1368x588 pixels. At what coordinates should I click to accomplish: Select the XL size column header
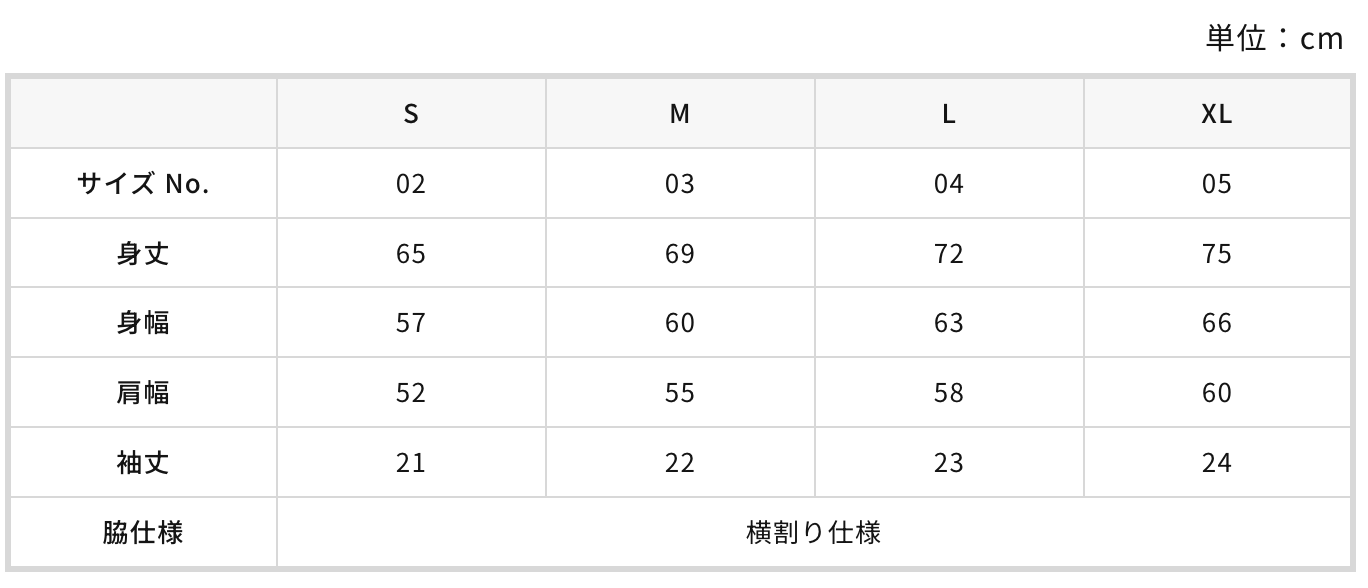coord(1217,114)
